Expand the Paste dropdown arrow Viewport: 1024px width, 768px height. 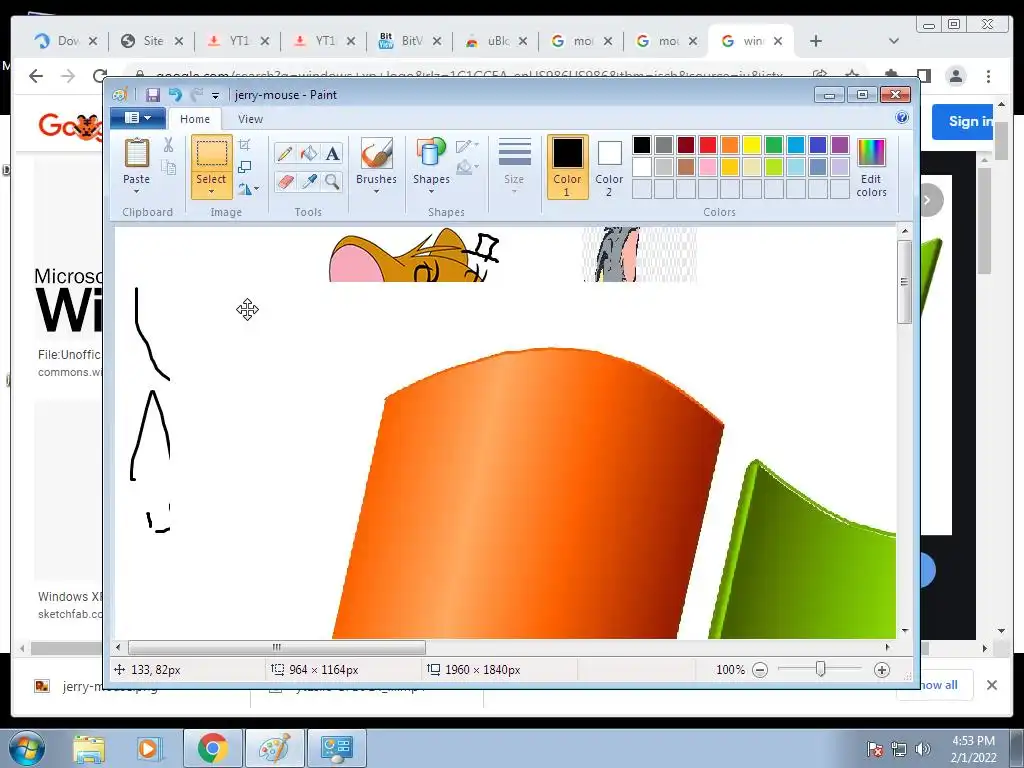(x=136, y=192)
